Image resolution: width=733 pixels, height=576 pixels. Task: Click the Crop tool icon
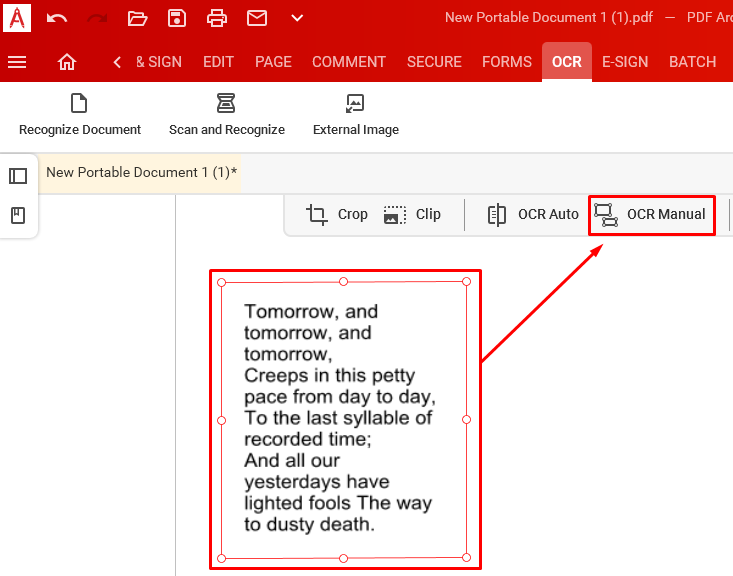coord(316,215)
